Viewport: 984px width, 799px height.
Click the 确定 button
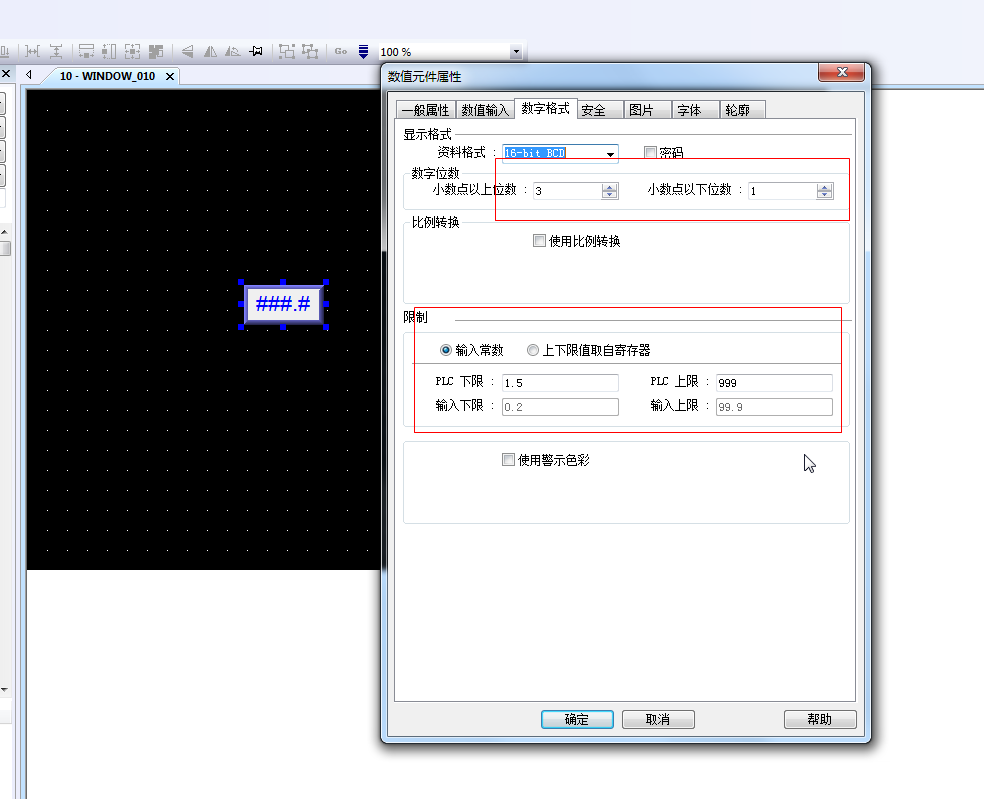coord(576,719)
